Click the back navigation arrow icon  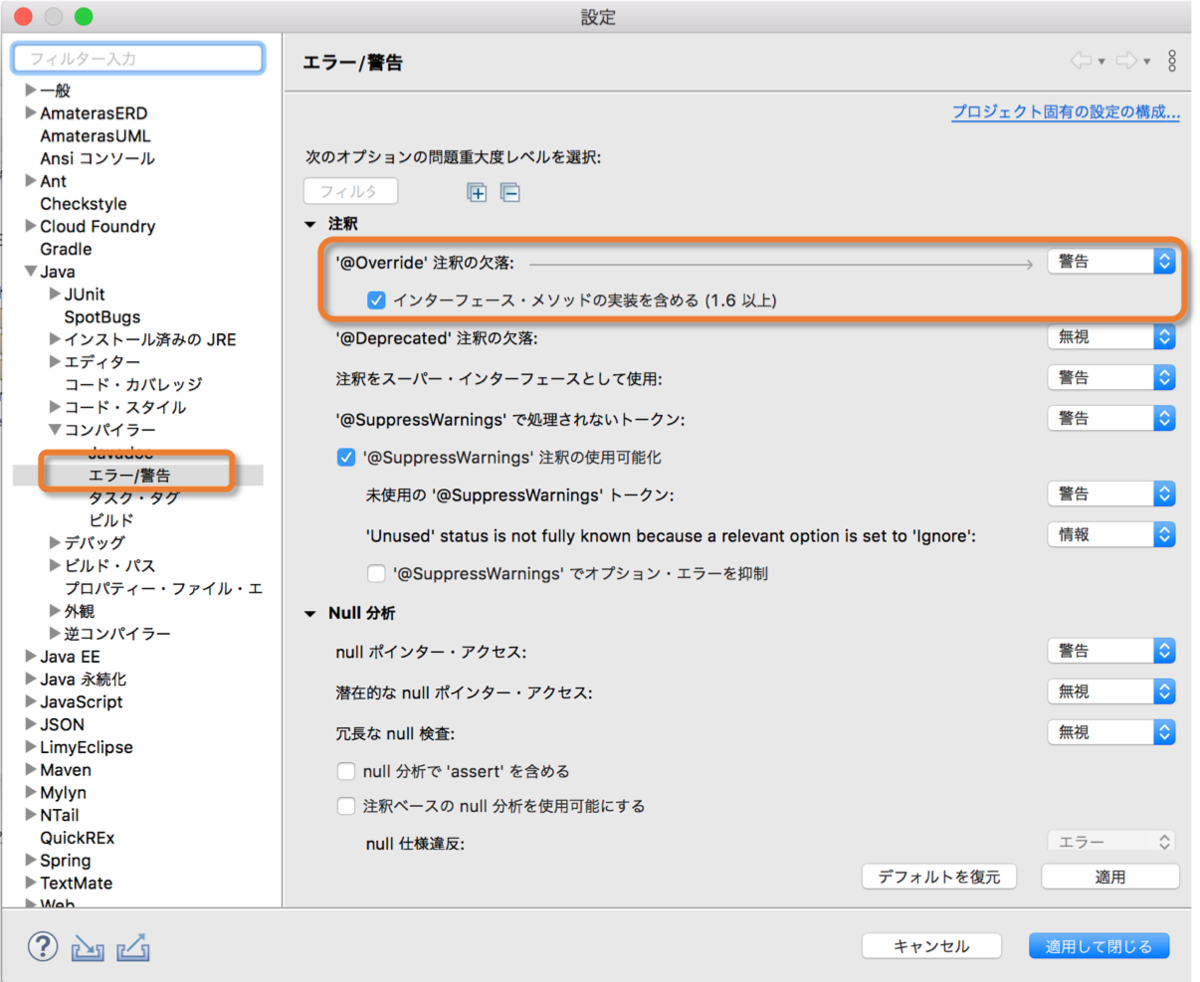point(1082,60)
